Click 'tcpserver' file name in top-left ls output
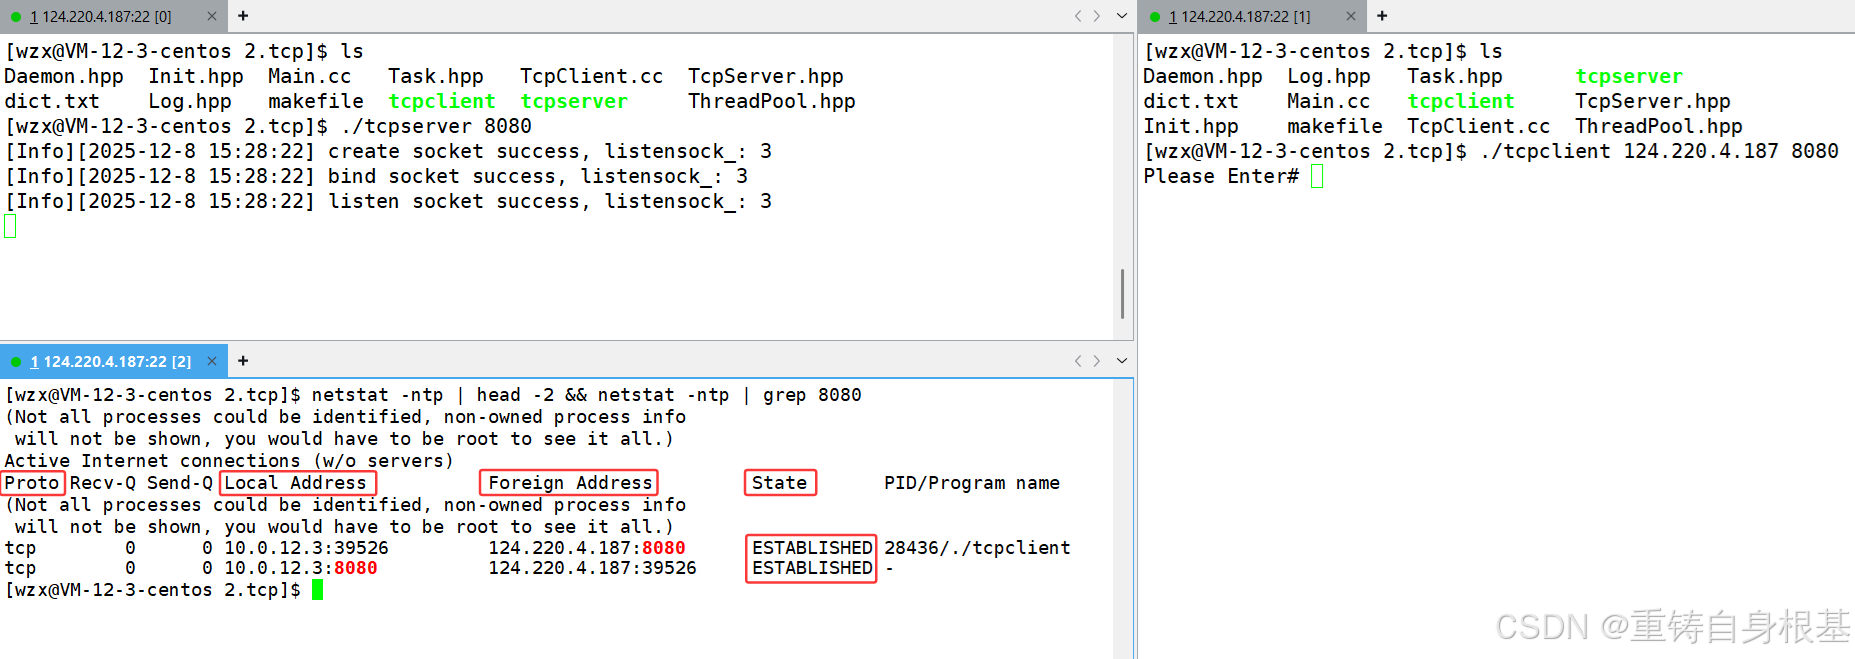 pos(574,101)
